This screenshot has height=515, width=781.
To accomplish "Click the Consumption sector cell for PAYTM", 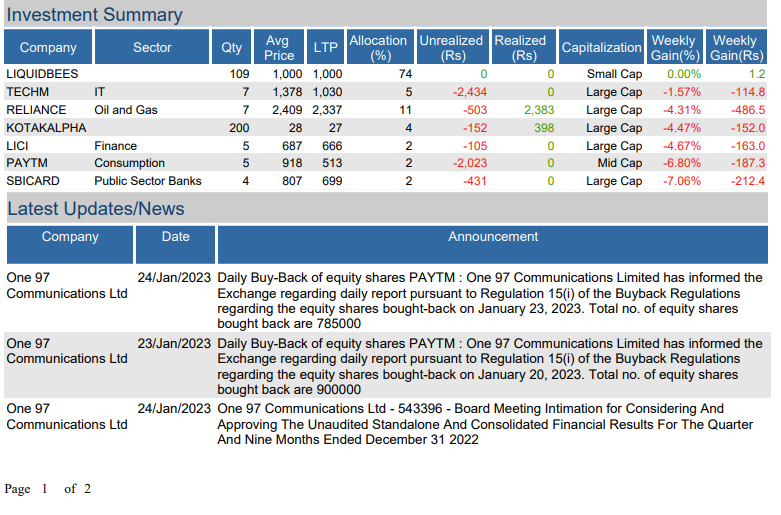I will (130, 163).
